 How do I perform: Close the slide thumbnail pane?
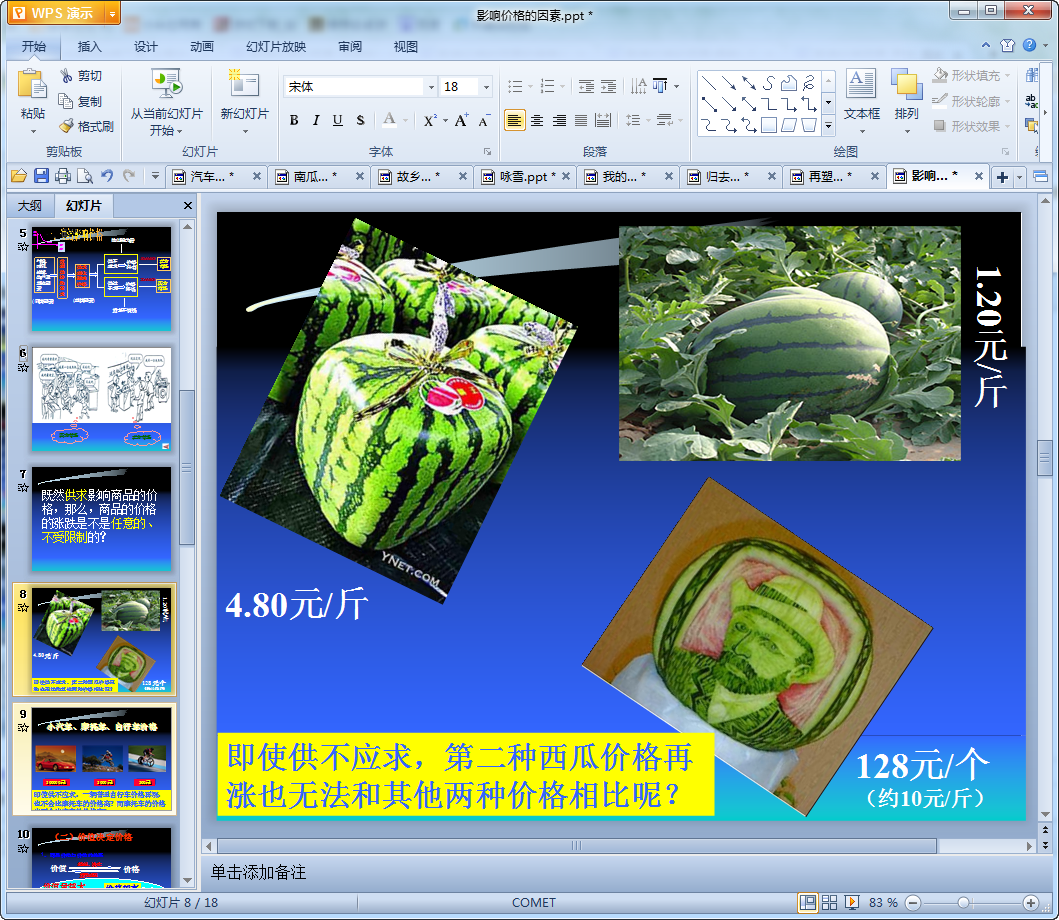point(188,205)
